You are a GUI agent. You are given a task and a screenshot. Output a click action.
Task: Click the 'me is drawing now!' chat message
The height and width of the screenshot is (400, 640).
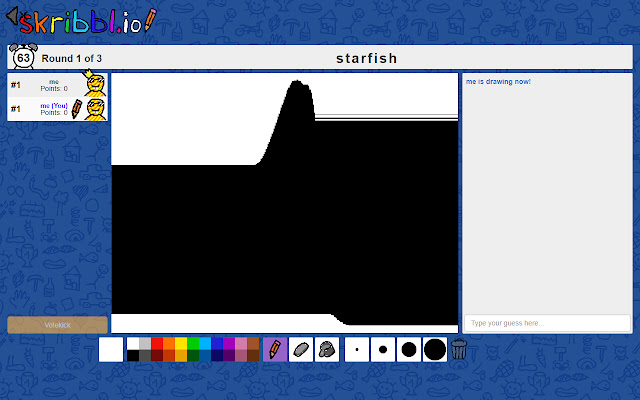coord(498,82)
